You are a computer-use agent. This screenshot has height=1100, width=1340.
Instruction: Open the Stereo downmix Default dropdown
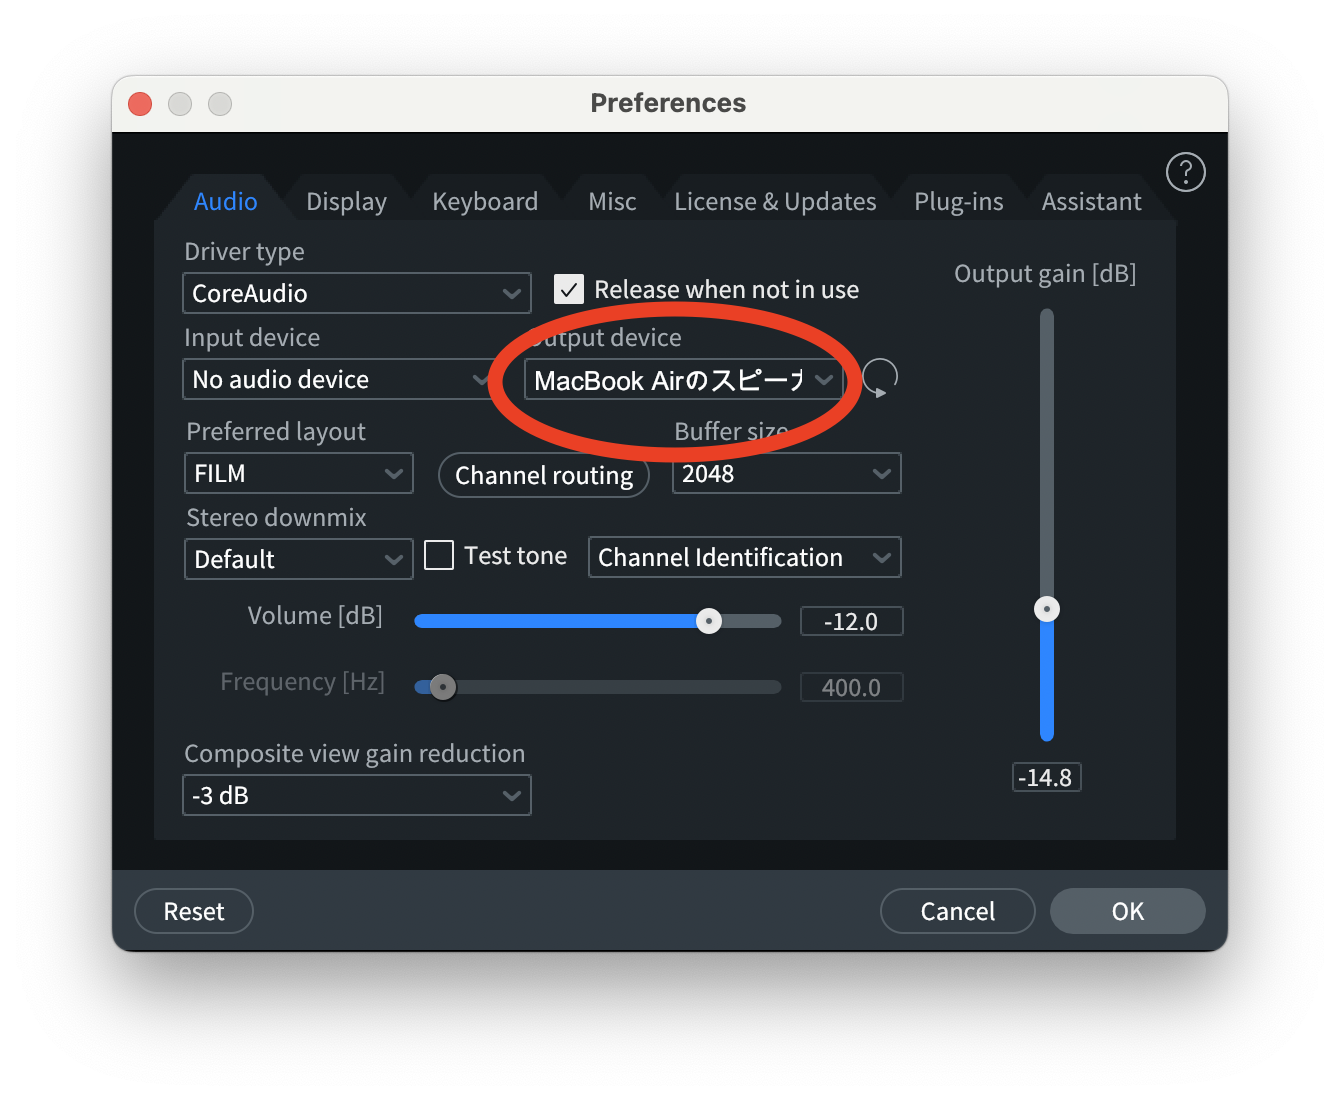(x=298, y=559)
